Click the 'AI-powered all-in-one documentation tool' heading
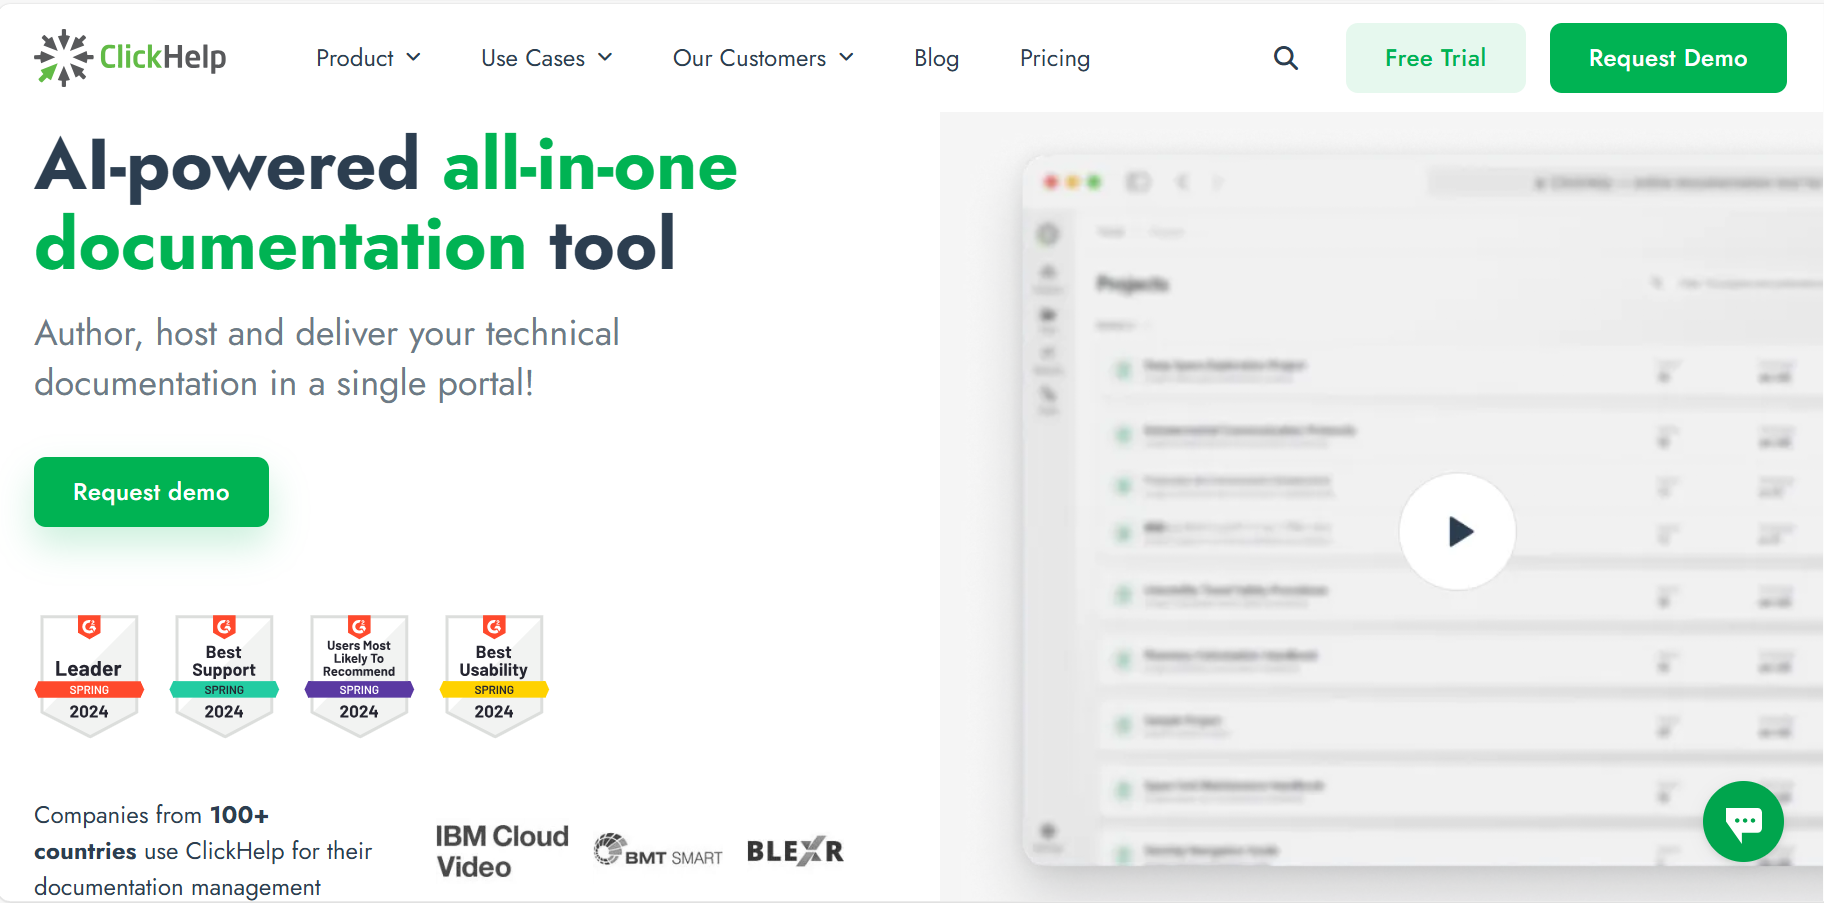 click(386, 204)
